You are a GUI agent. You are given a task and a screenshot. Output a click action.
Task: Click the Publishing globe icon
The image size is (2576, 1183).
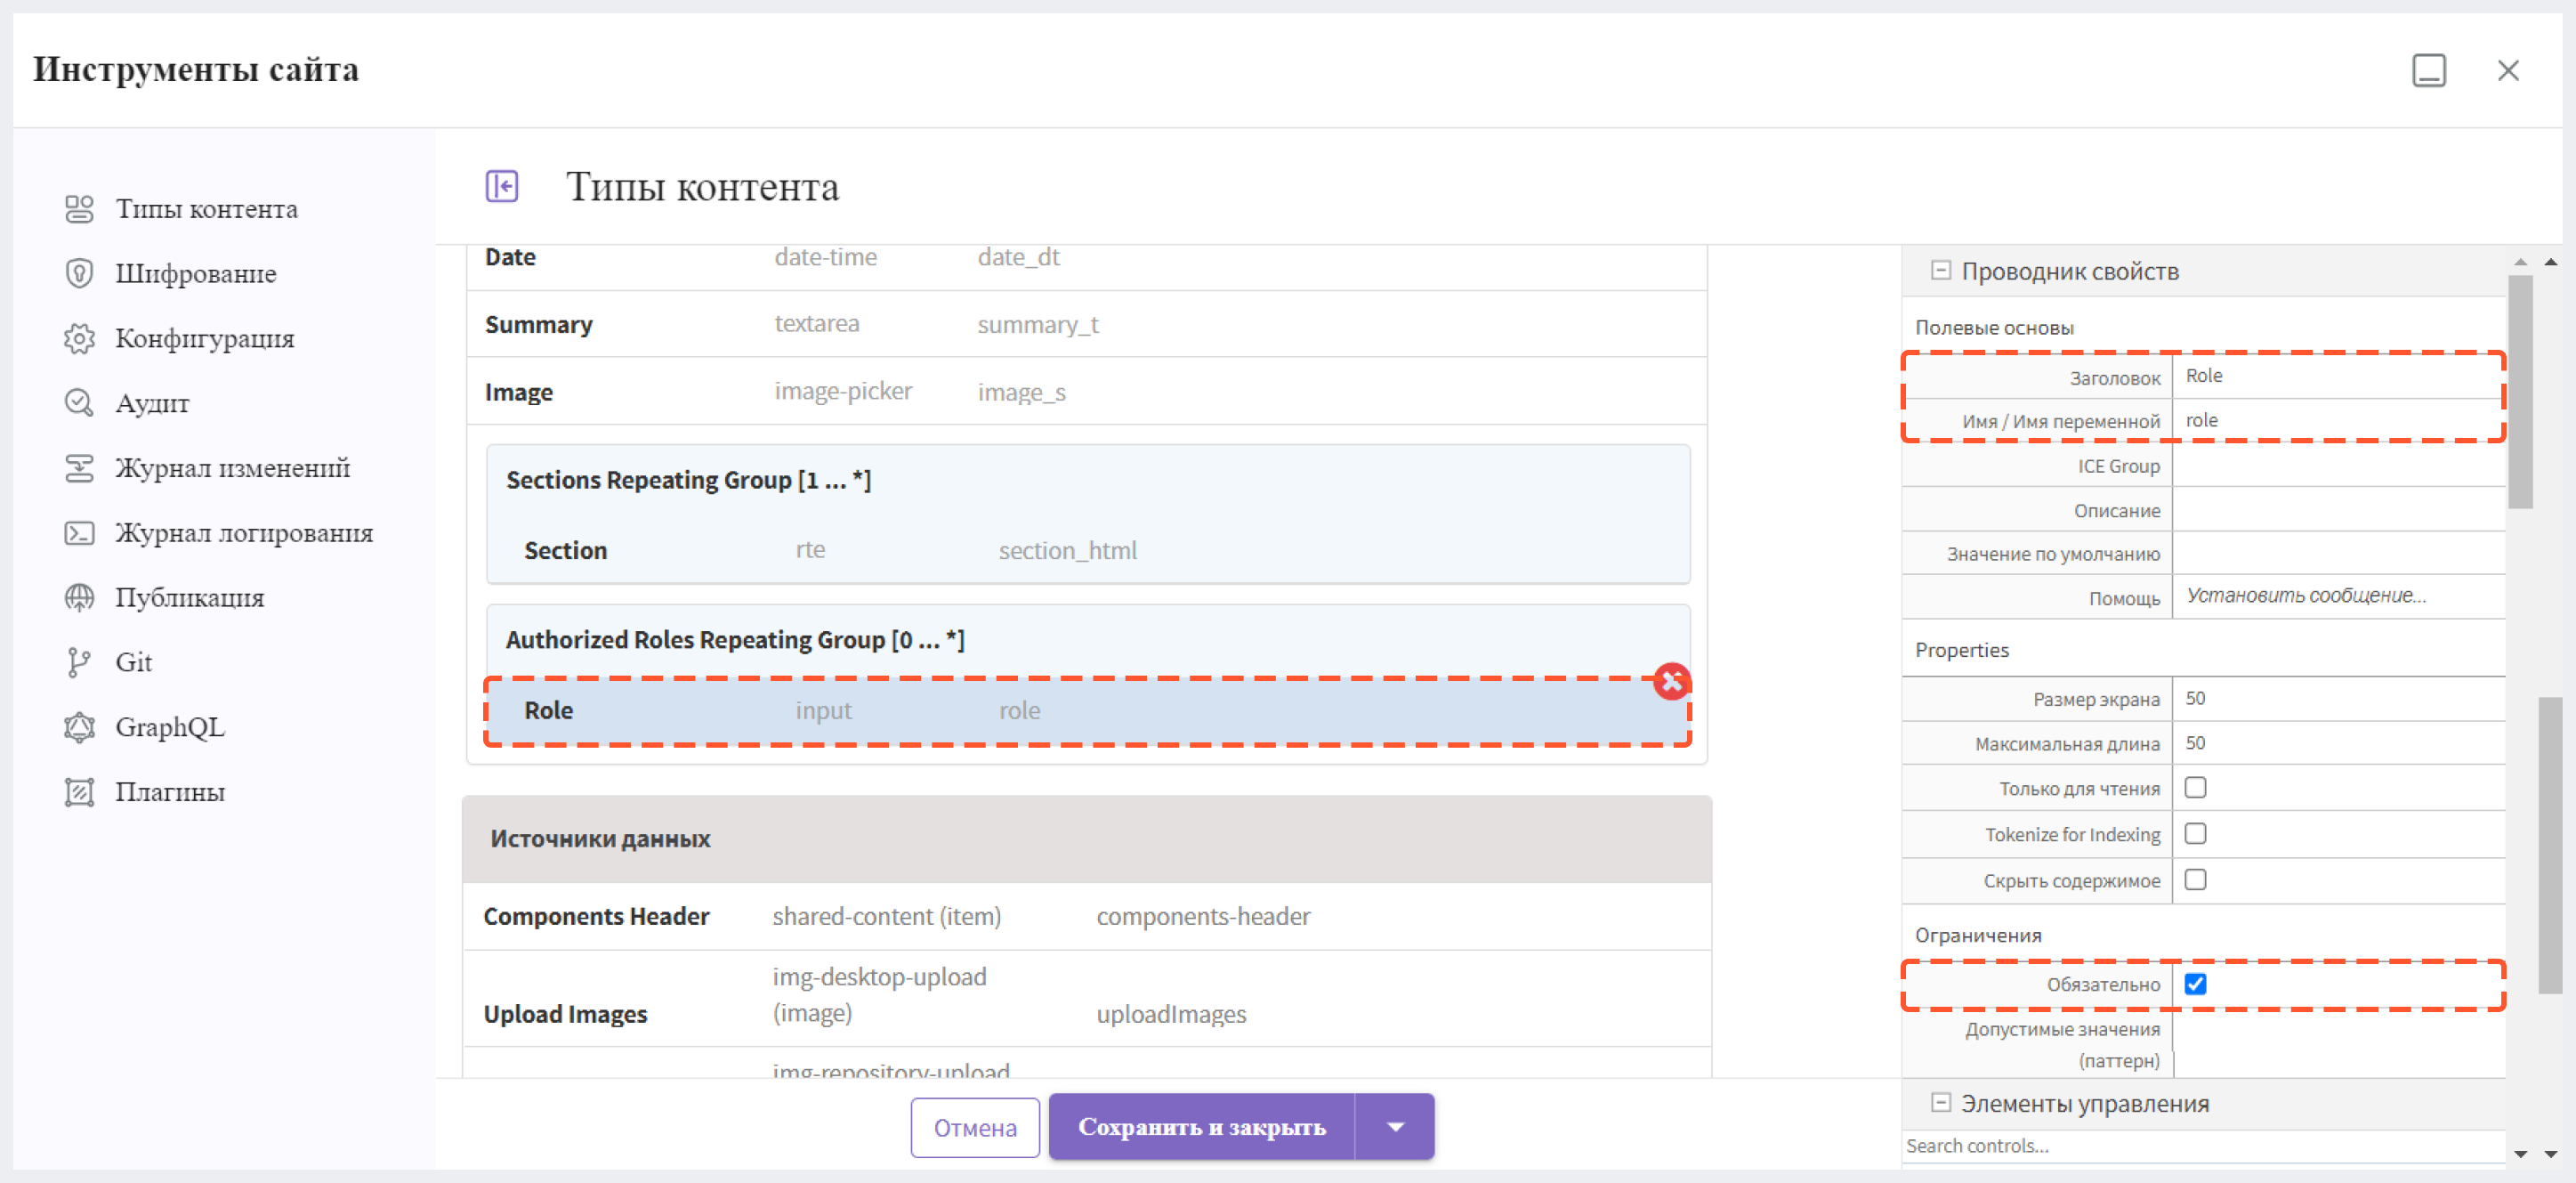[79, 598]
